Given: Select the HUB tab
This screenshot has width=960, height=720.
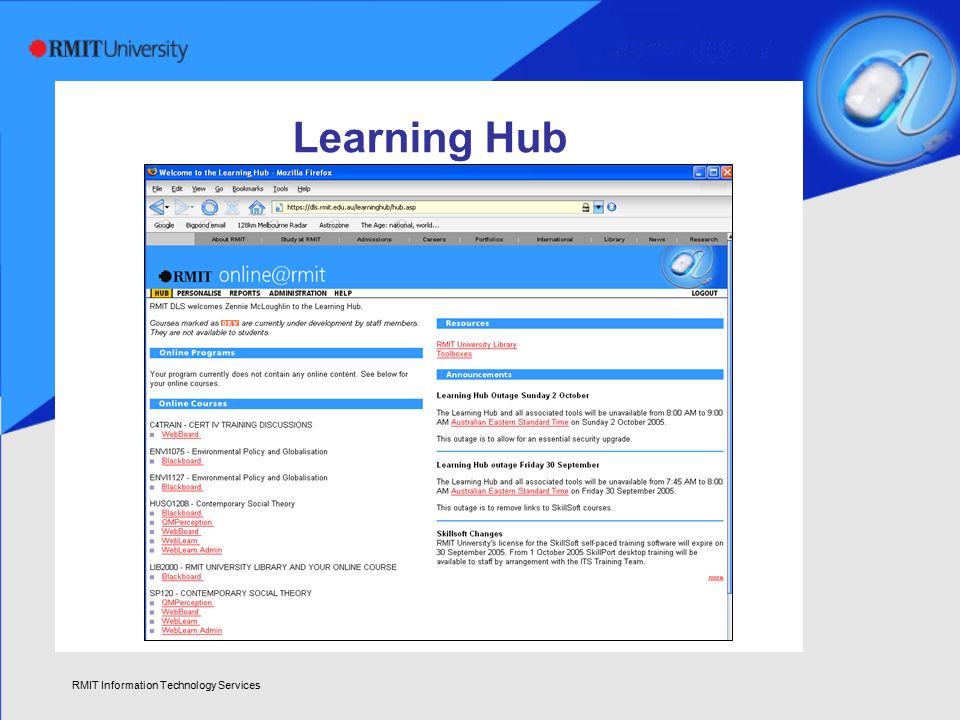Looking at the screenshot, I should tap(161, 293).
